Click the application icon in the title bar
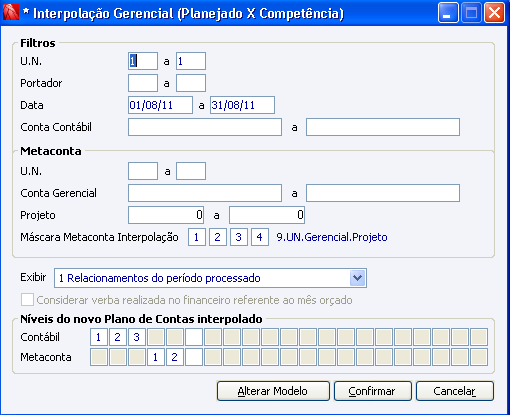The image size is (510, 415). tap(10, 13)
